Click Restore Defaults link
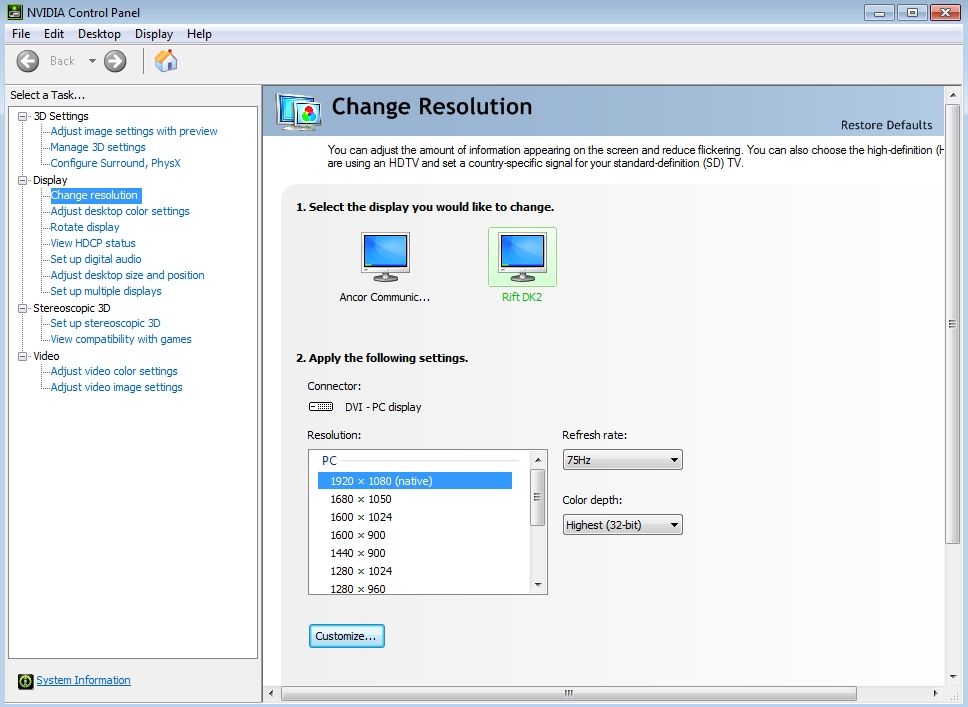The height and width of the screenshot is (707, 968). (x=886, y=125)
